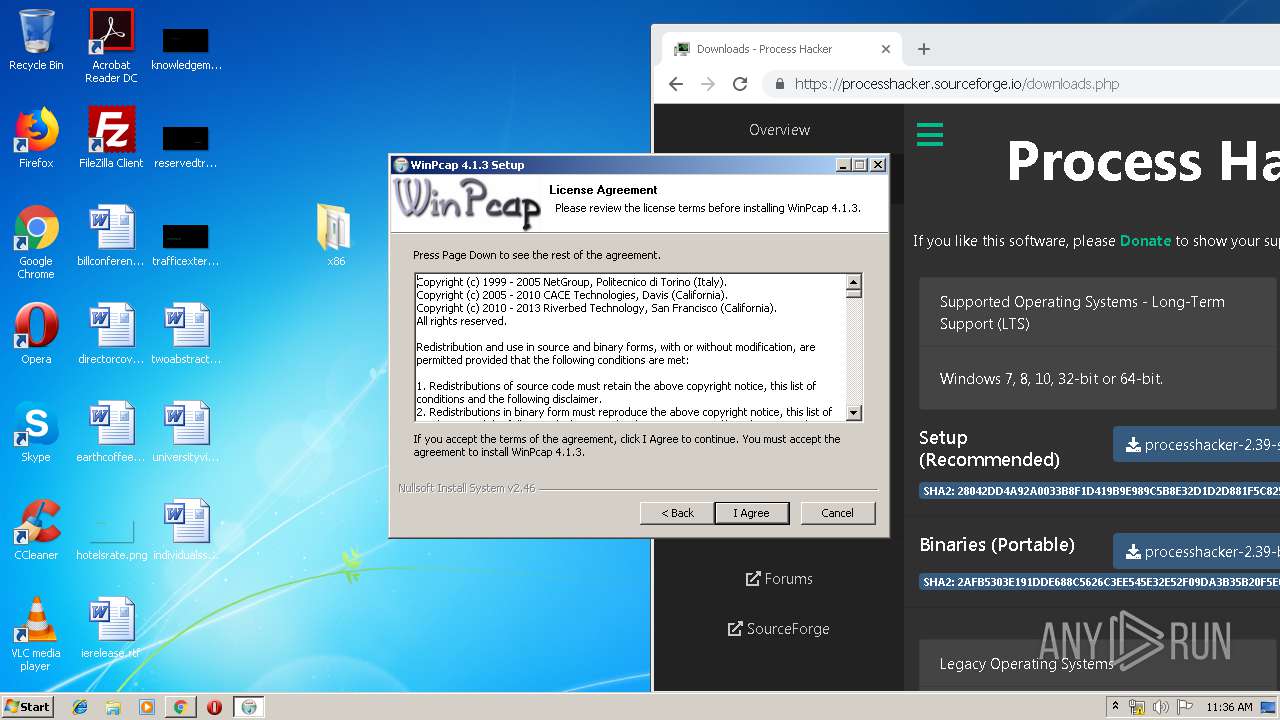1280x720 pixels.
Task: Toggle green hamburger menu on page
Action: [930, 134]
